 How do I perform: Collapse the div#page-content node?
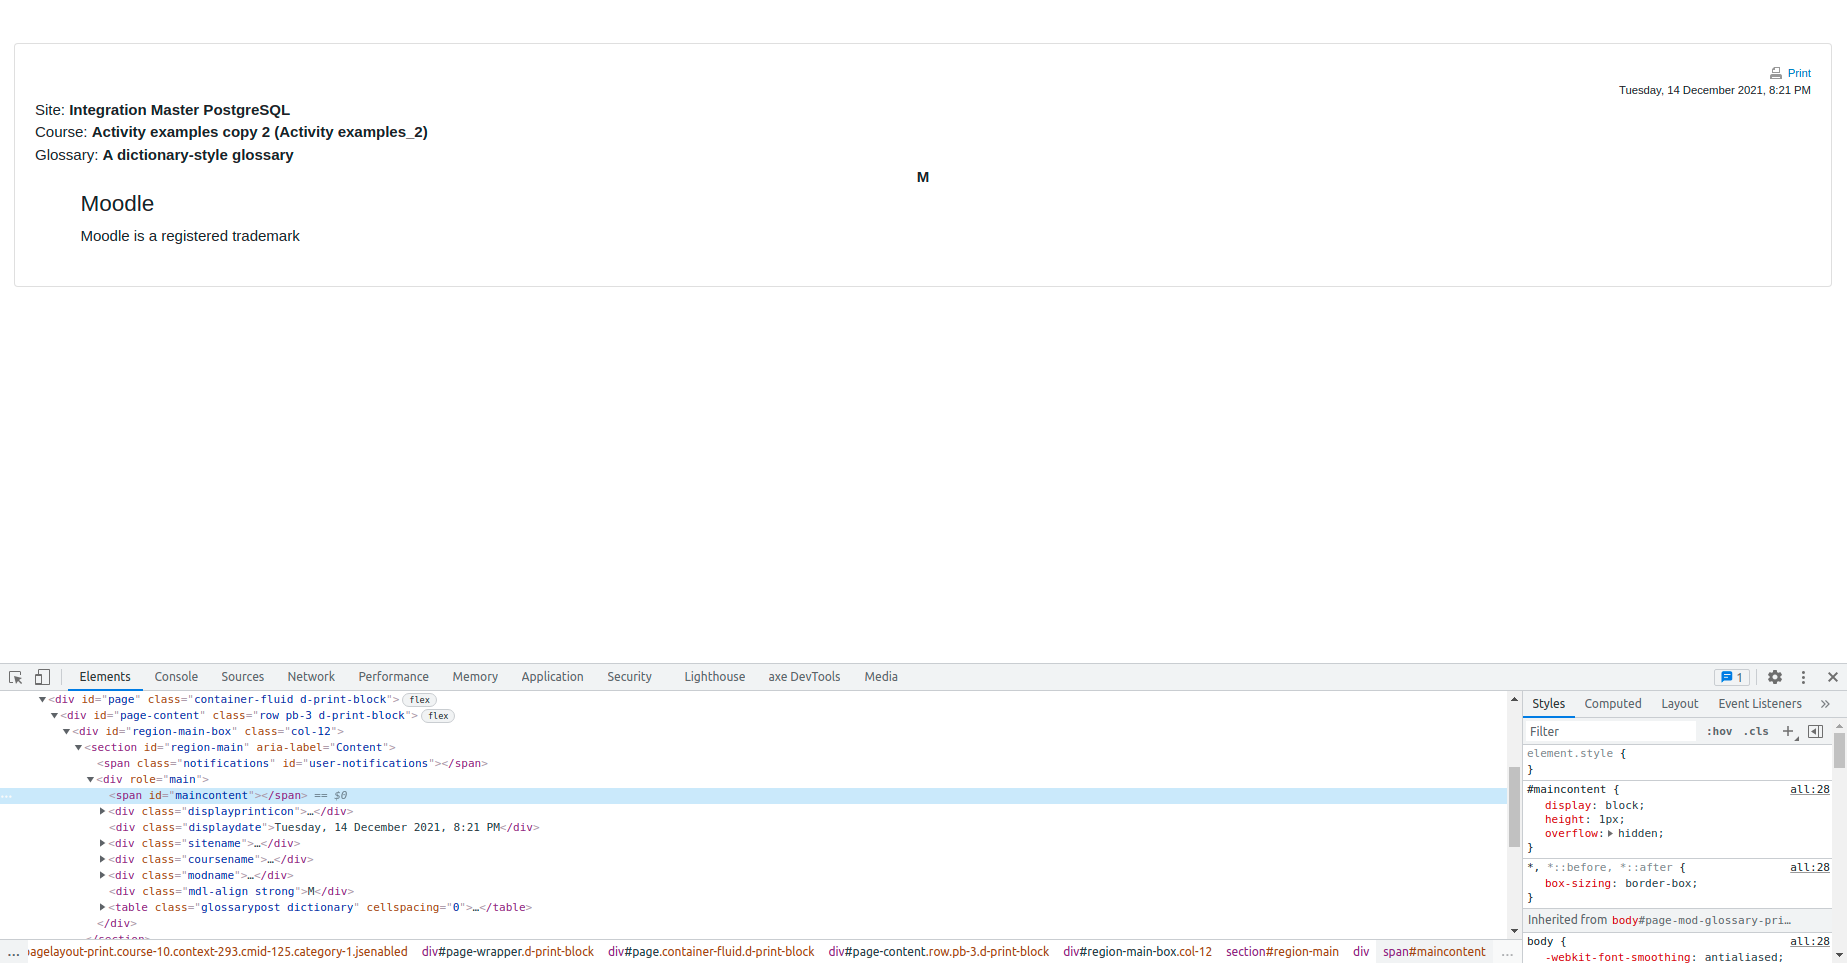point(54,716)
